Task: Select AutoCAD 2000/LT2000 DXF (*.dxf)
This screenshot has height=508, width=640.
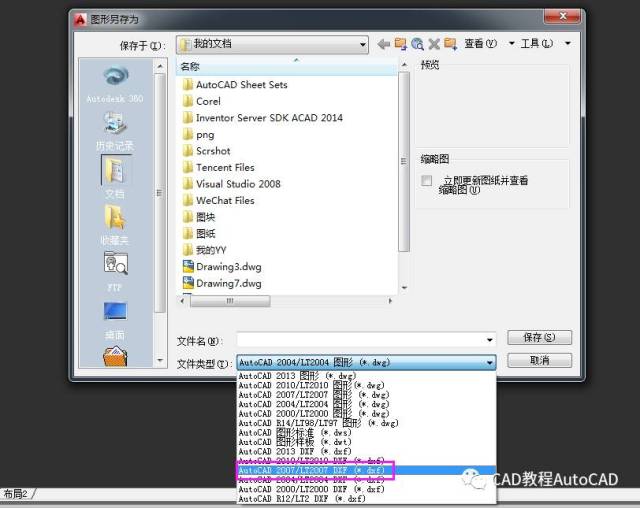Action: (x=367, y=489)
